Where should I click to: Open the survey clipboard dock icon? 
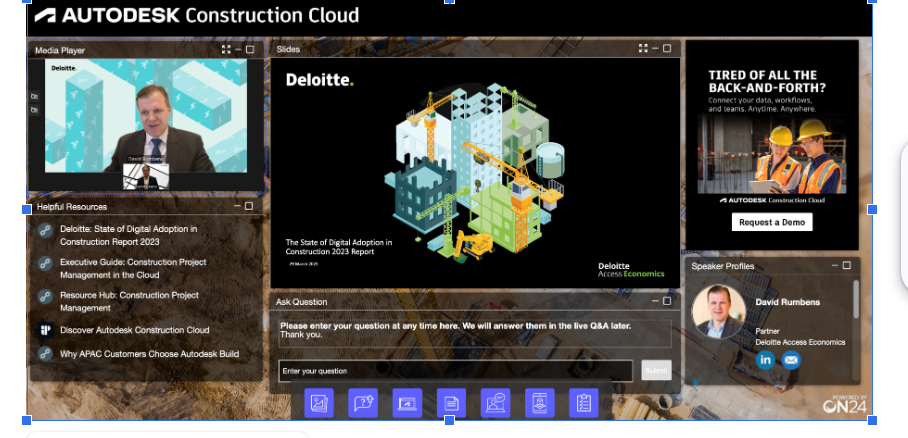(x=584, y=403)
